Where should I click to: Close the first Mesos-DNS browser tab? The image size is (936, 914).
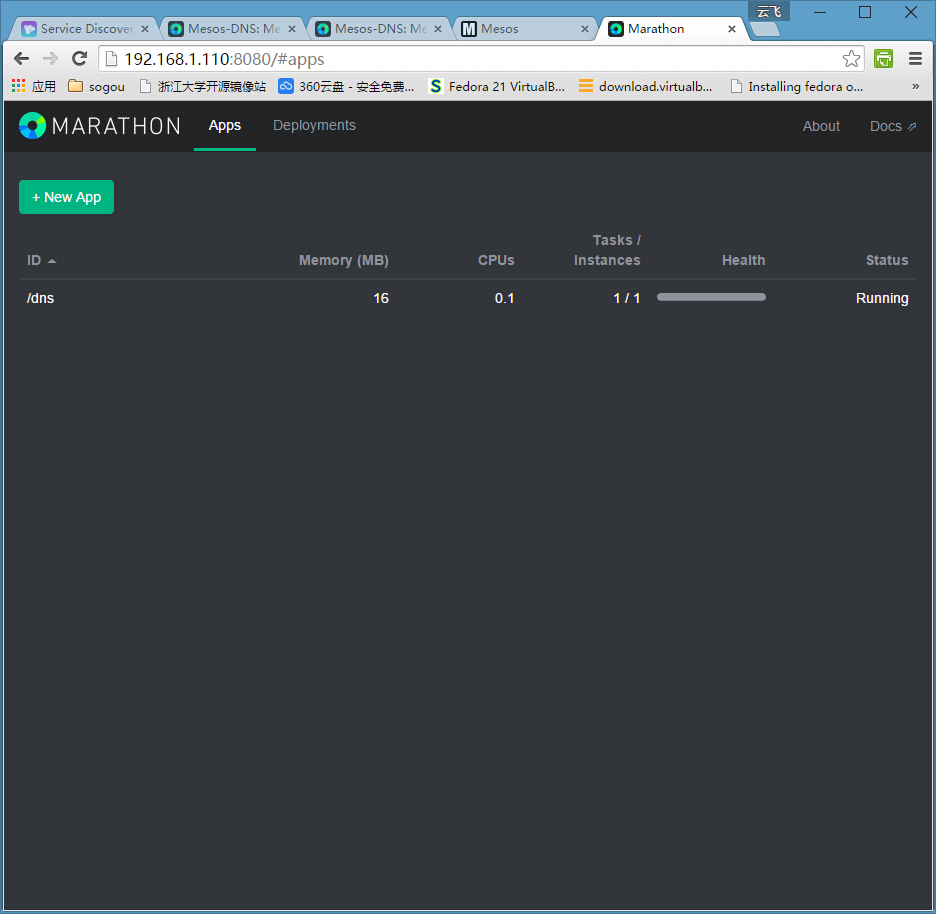pyautogui.click(x=292, y=29)
